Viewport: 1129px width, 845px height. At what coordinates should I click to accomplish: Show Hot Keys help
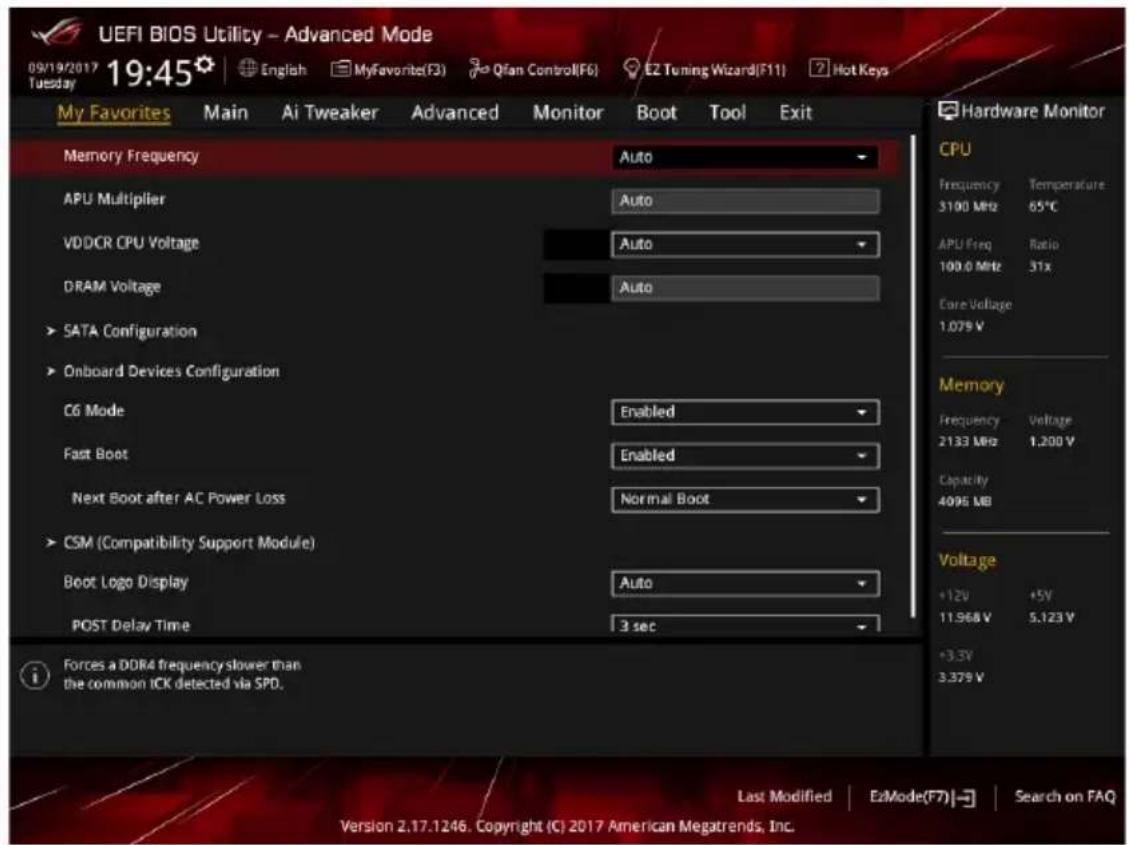[849, 69]
